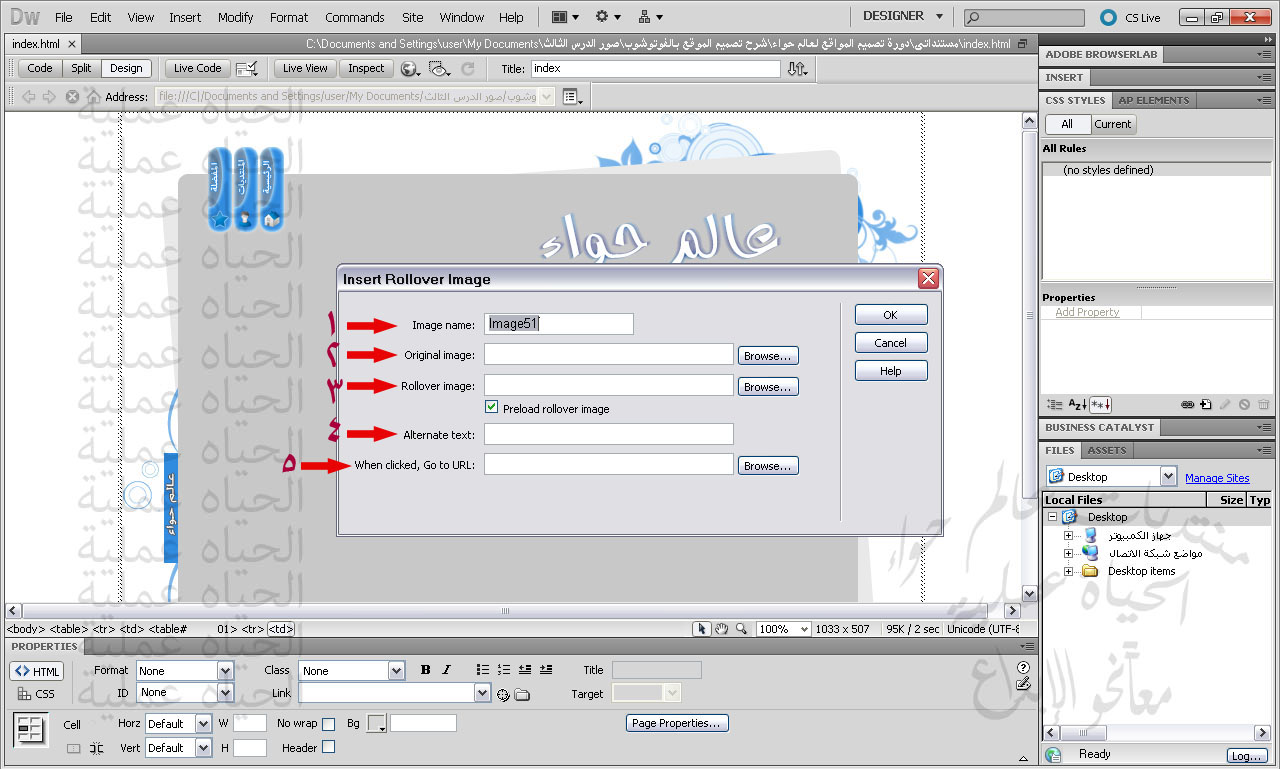This screenshot has width=1280, height=769.
Task: Enable the No wrap checkbox
Action: point(328,724)
